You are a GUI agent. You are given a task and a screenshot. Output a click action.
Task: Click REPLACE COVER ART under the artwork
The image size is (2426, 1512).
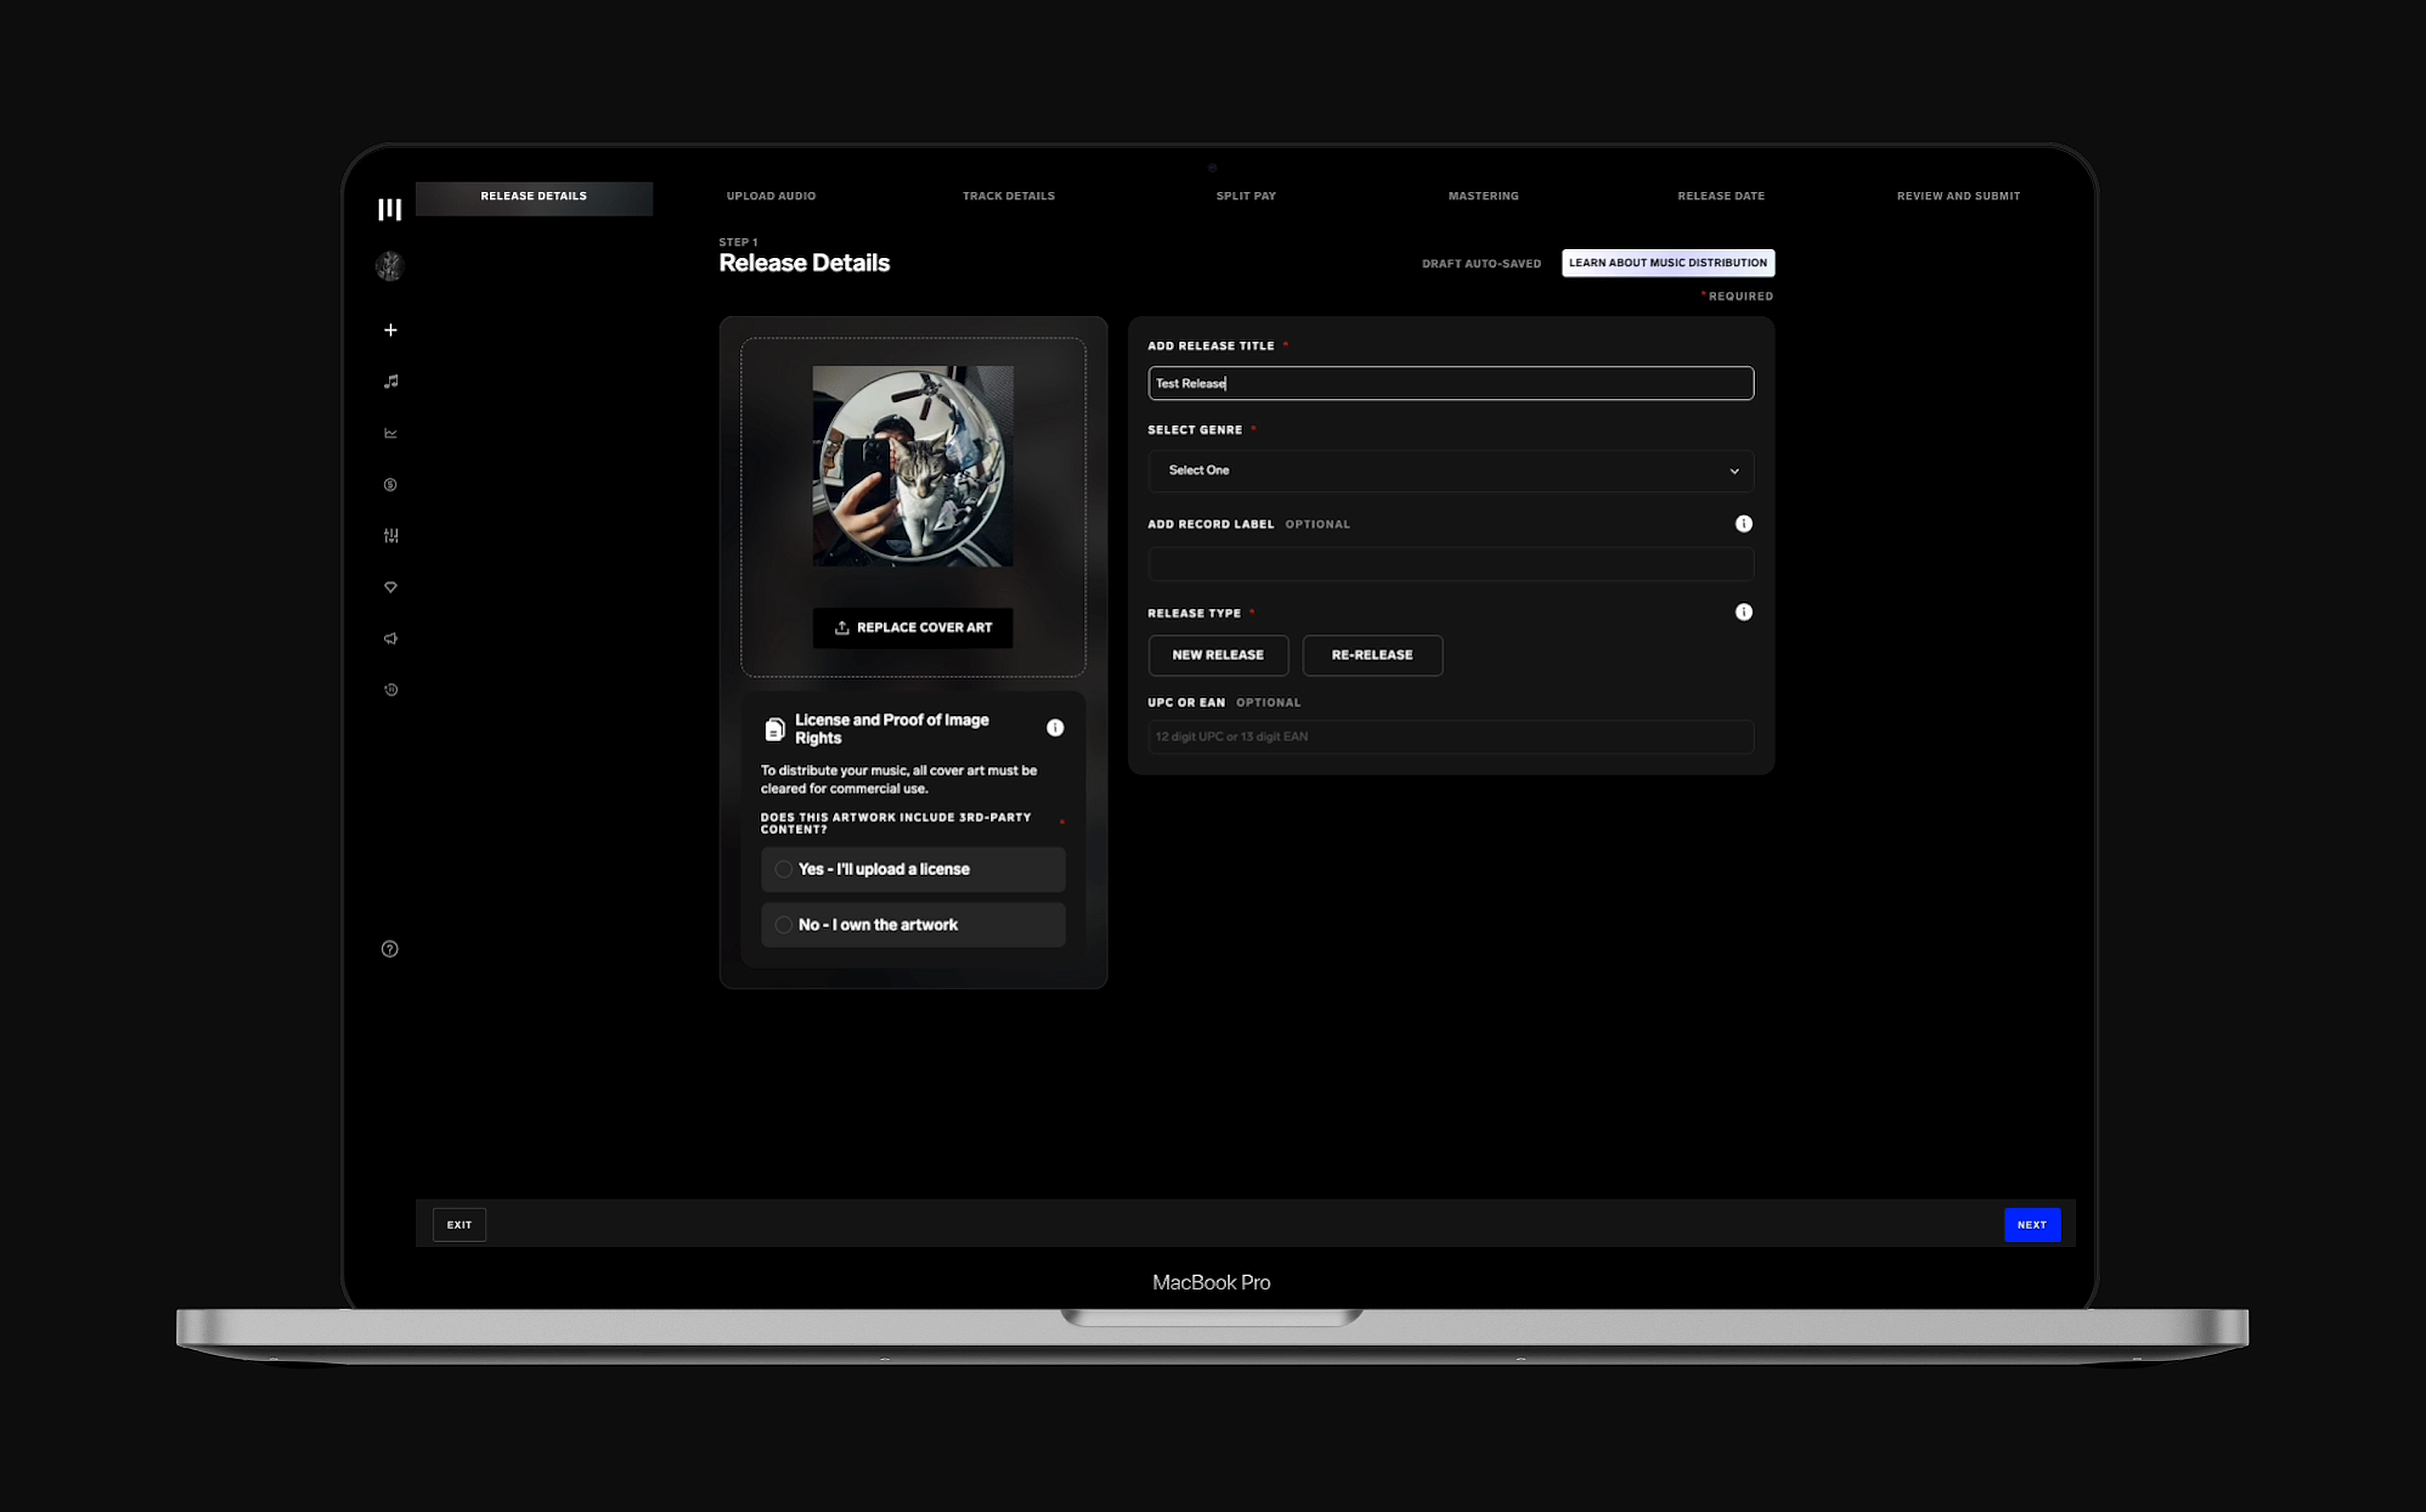(912, 627)
